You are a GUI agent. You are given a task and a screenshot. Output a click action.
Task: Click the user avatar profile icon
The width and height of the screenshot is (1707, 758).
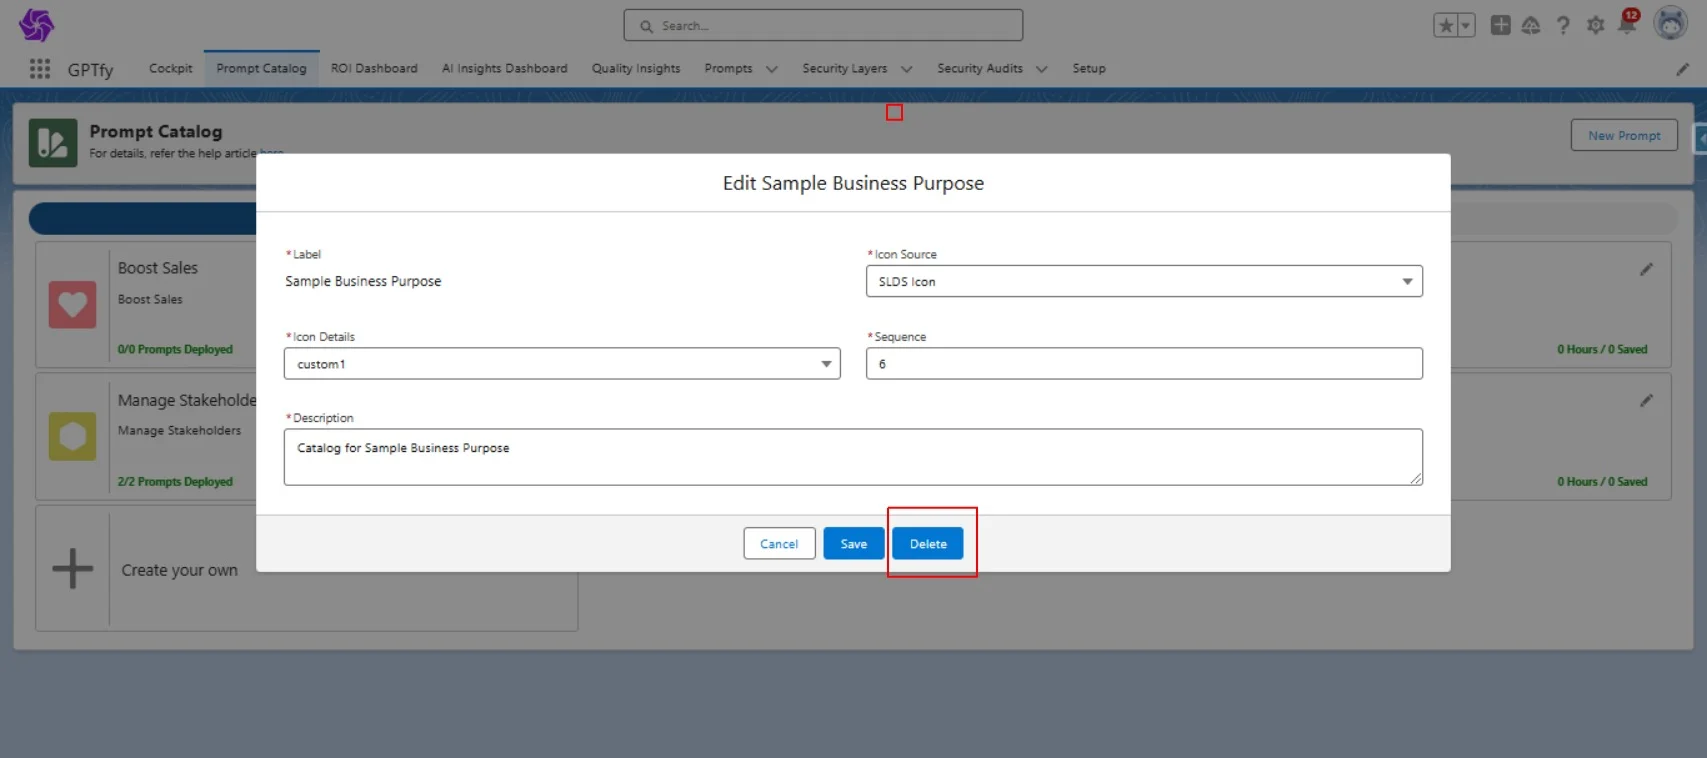click(1670, 23)
